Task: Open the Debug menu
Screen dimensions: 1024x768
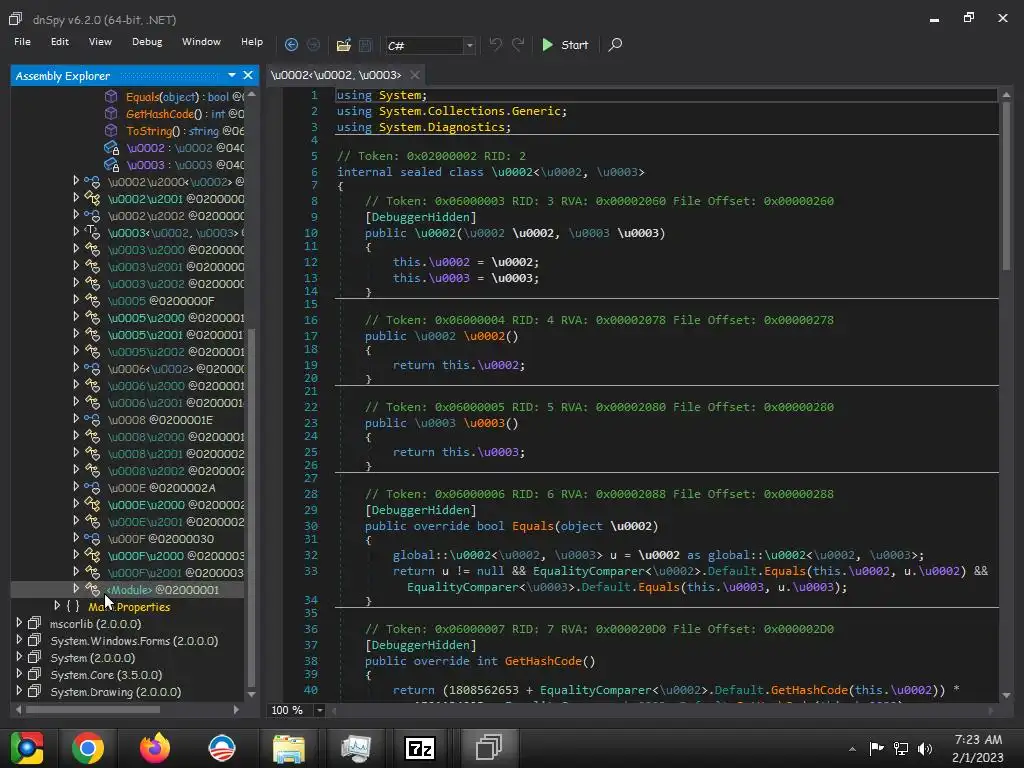Action: coord(146,42)
